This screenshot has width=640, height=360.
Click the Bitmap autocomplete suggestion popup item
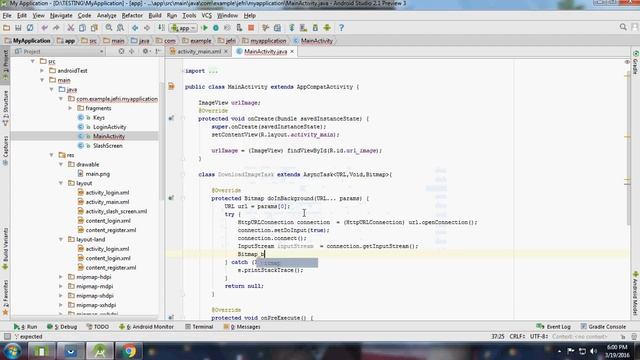pos(287,263)
